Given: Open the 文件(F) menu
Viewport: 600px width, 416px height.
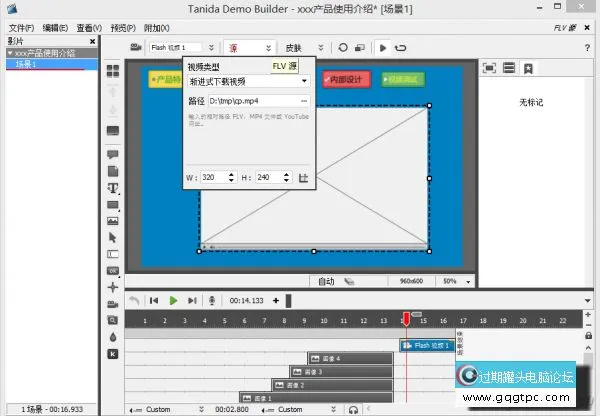Looking at the screenshot, I should pyautogui.click(x=21, y=28).
